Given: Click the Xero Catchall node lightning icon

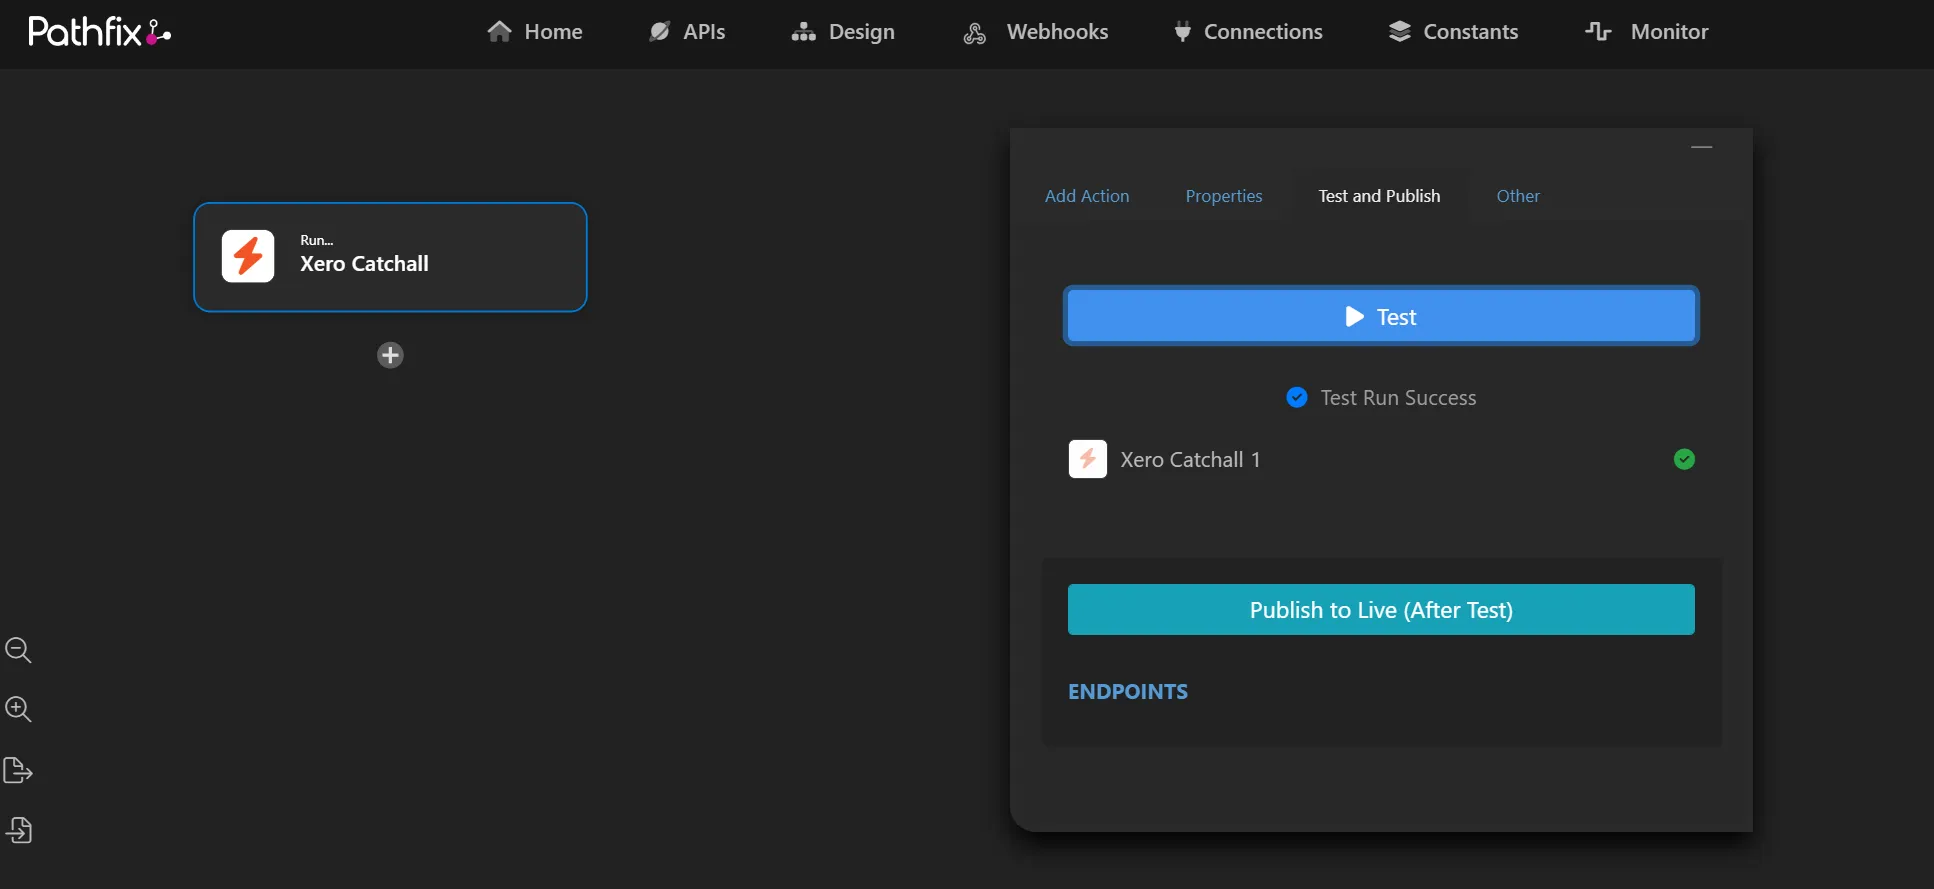Looking at the screenshot, I should 248,256.
